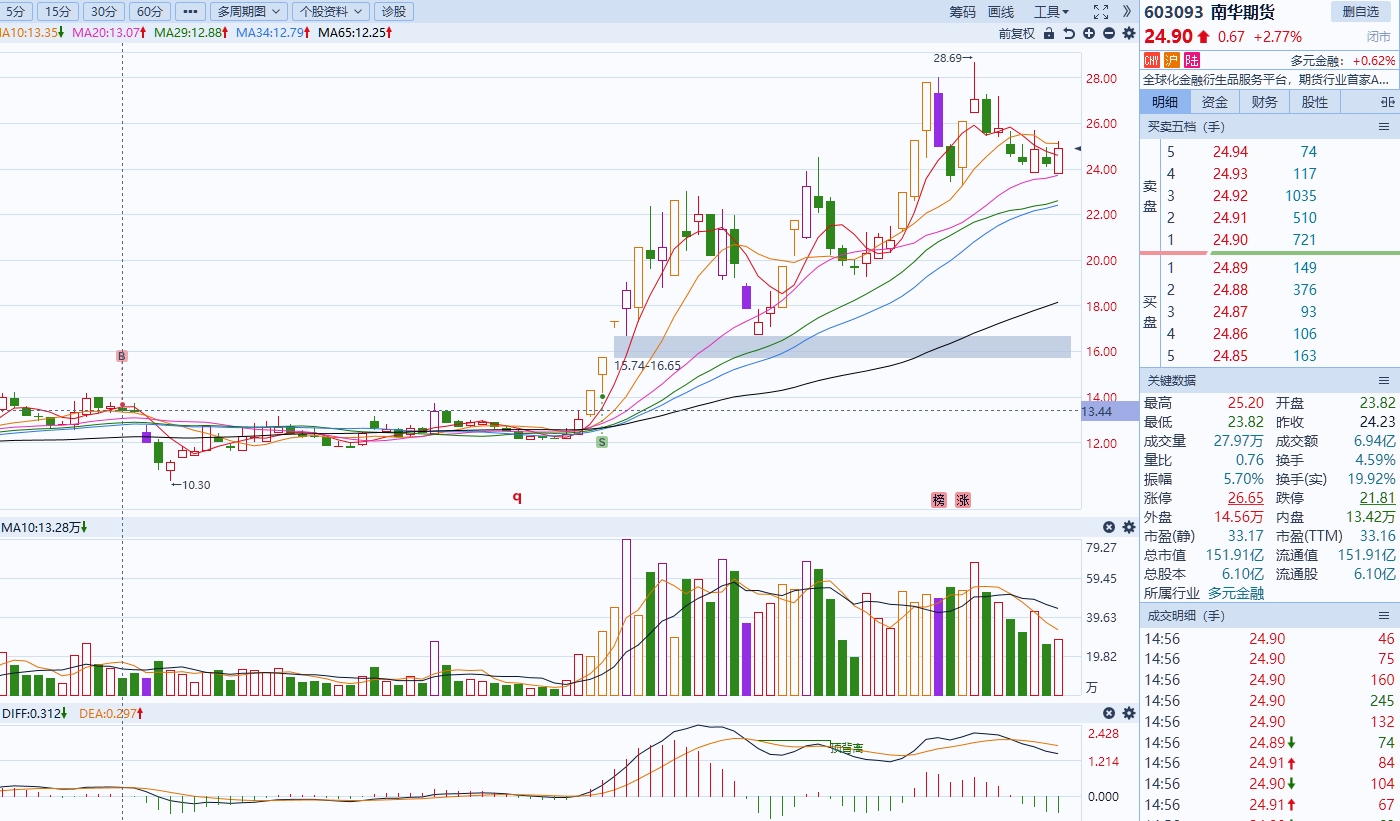Toggle 前复权 price adjustment

point(1016,33)
